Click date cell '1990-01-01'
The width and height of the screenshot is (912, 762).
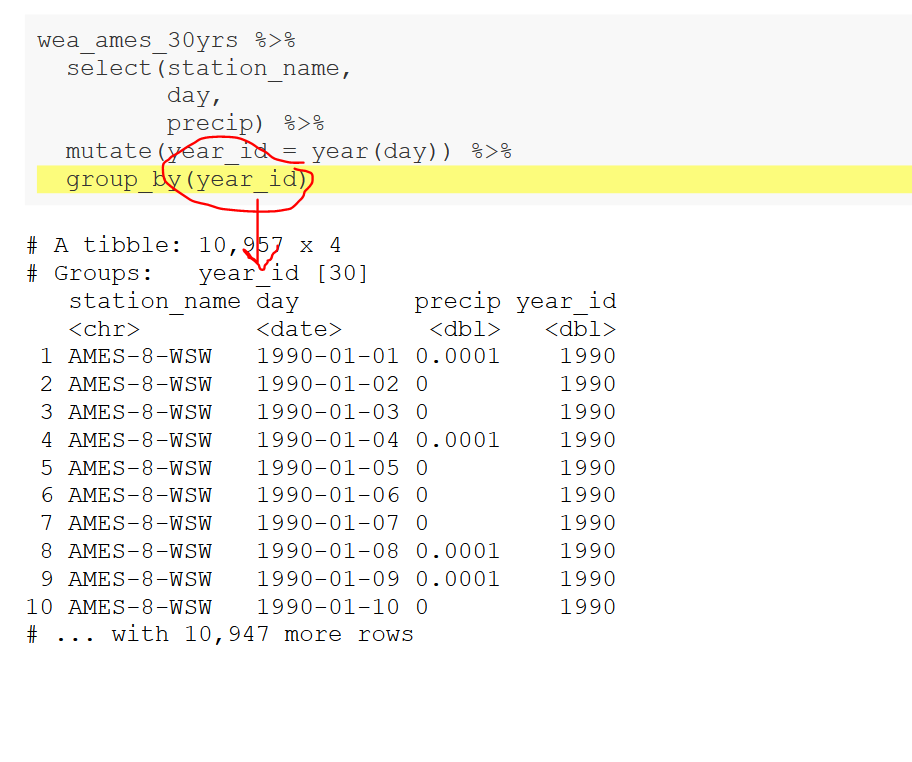(x=327, y=356)
